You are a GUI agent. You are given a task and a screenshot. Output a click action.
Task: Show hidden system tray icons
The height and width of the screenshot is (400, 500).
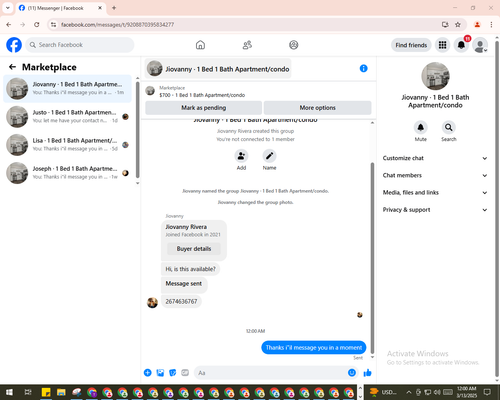(x=409, y=392)
